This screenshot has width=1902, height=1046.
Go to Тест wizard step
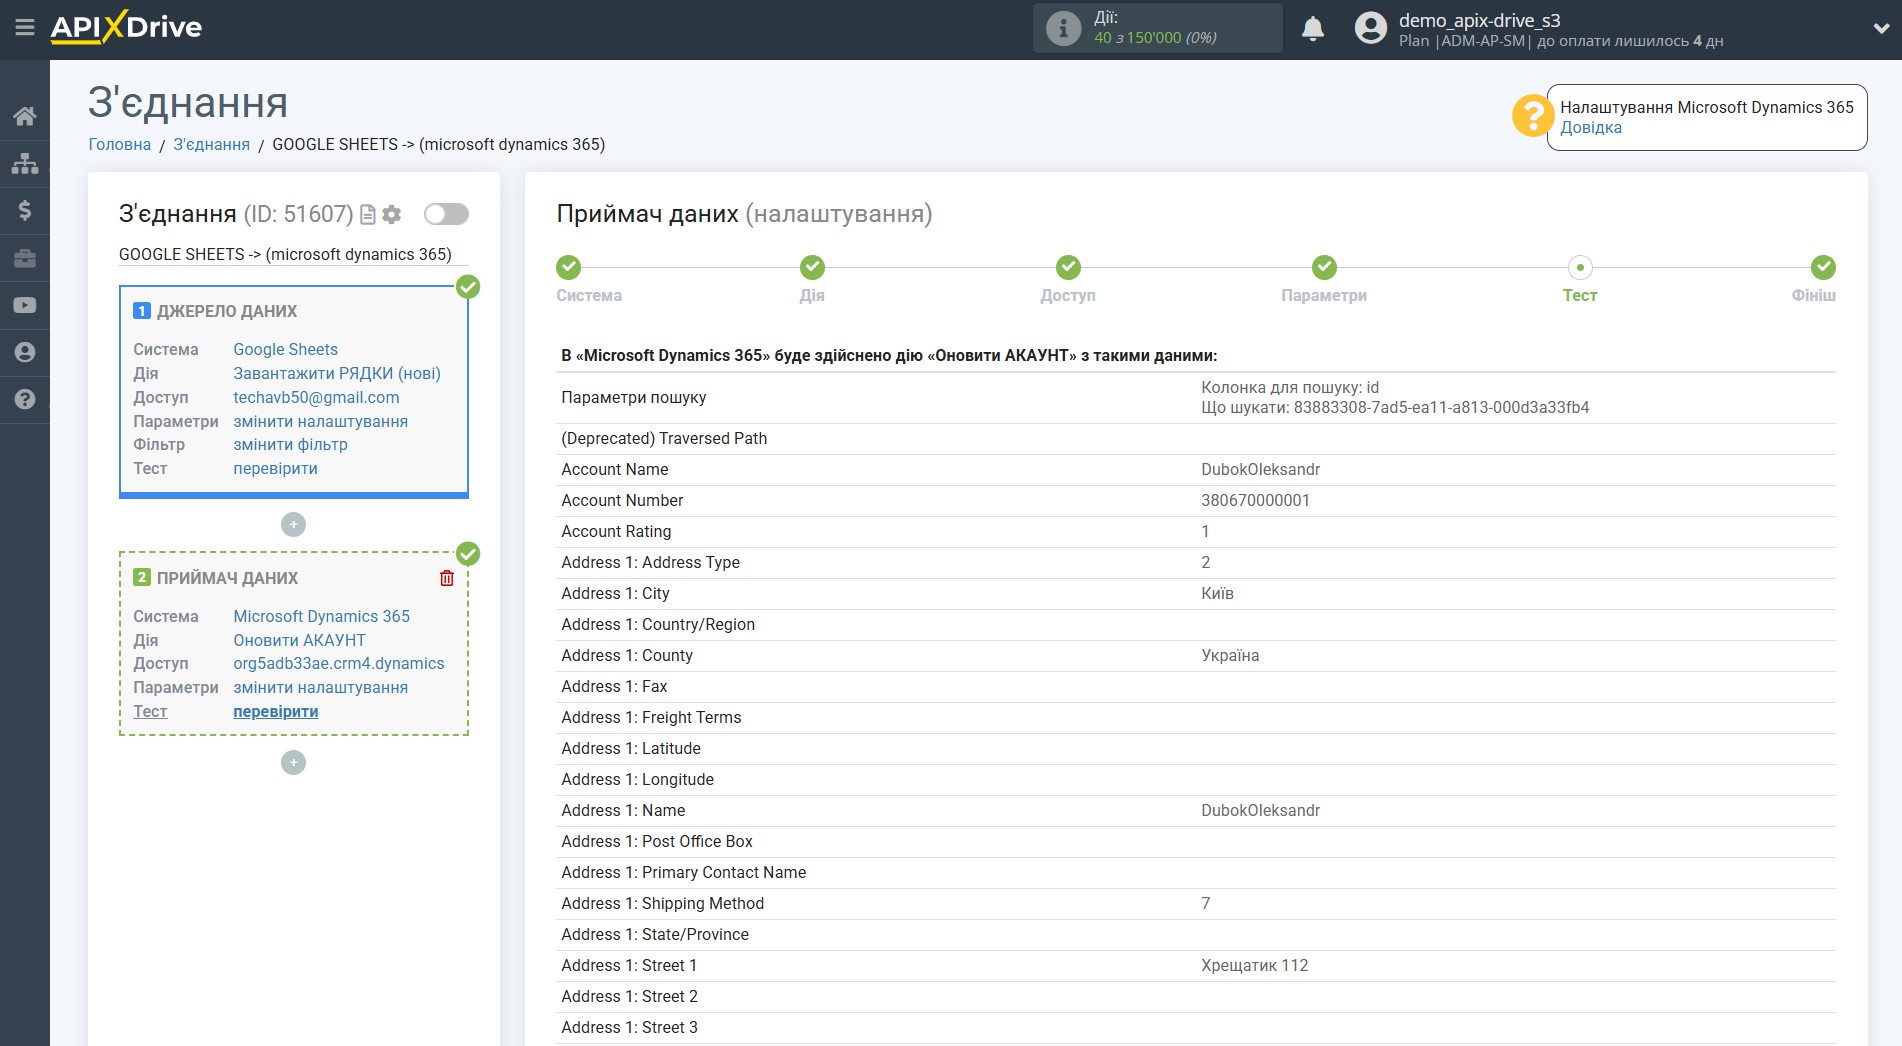pos(1580,267)
